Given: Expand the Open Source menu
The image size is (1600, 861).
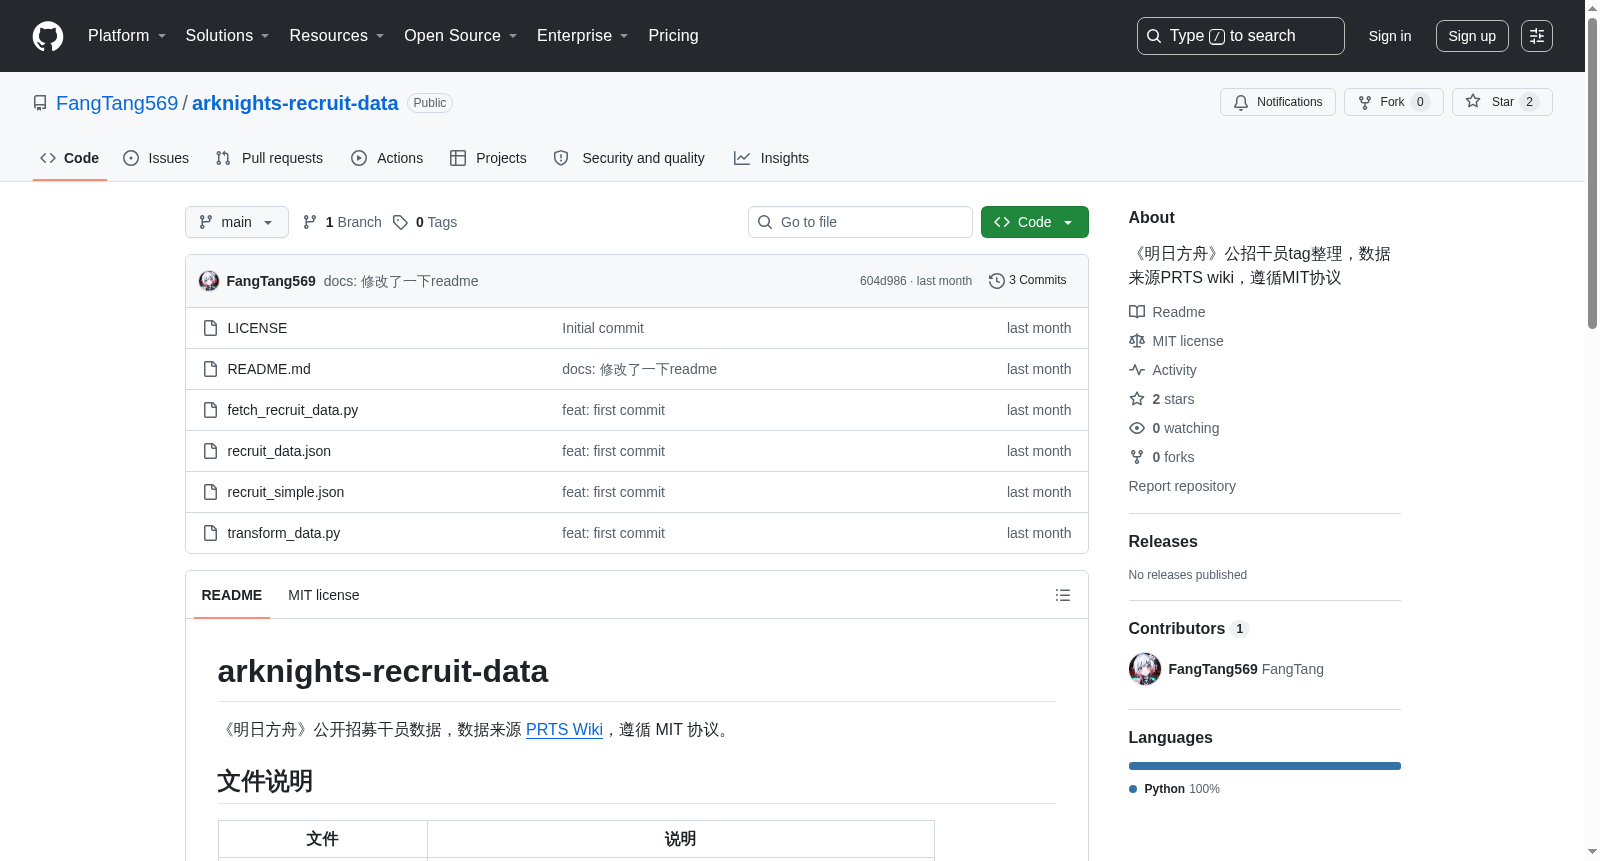Looking at the screenshot, I should (x=461, y=36).
